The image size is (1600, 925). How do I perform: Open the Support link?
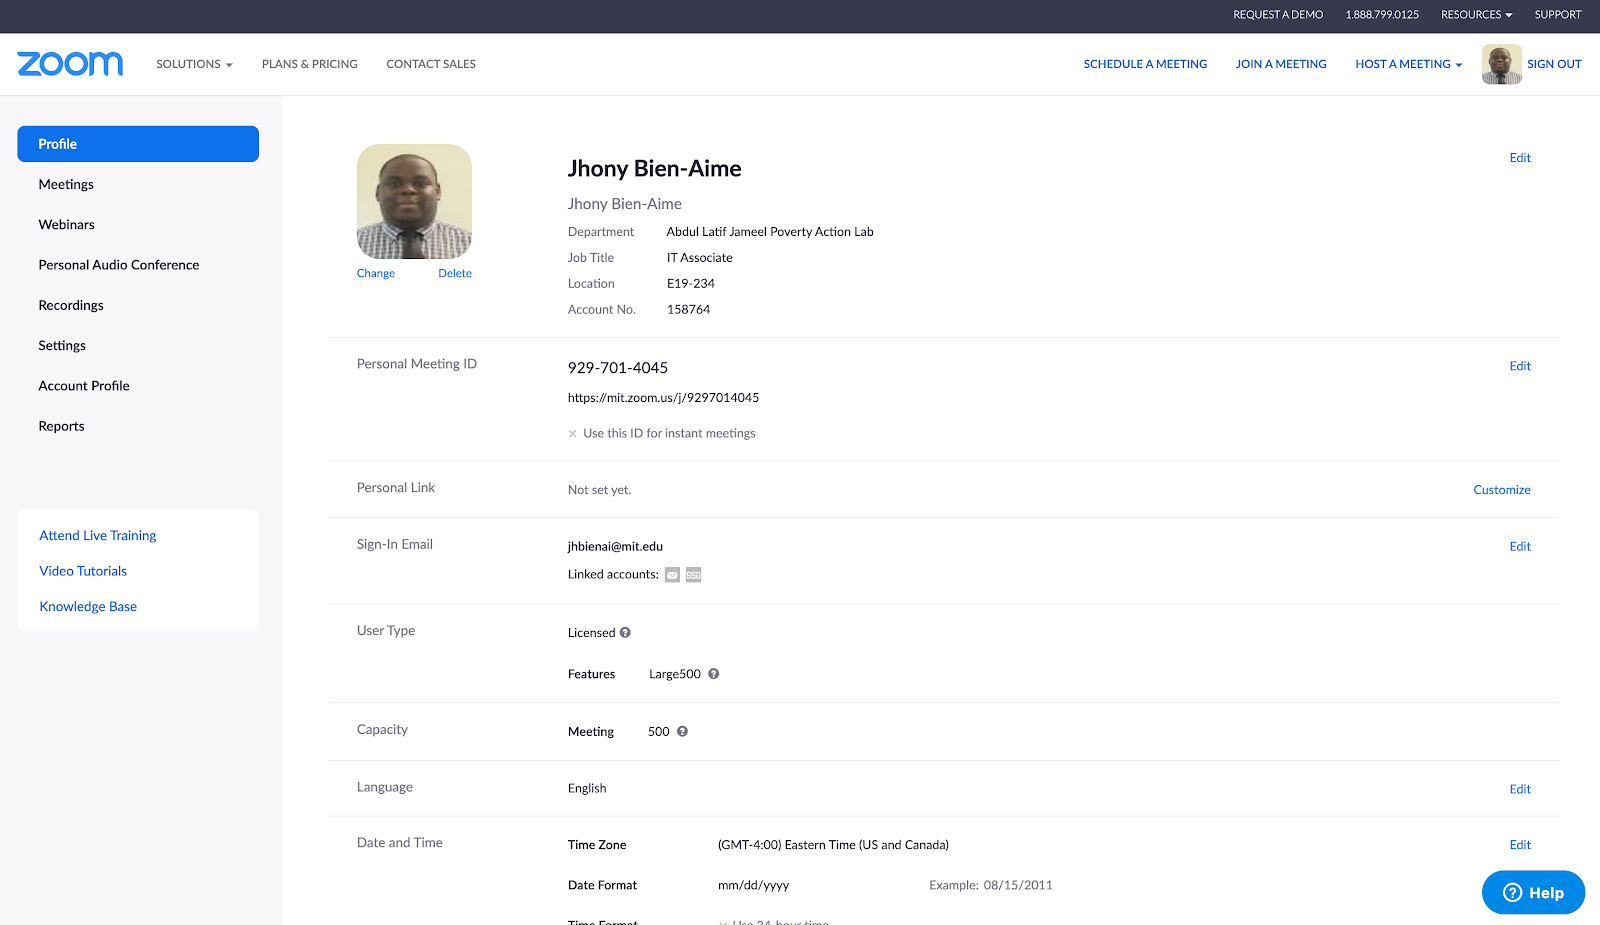[1558, 15]
